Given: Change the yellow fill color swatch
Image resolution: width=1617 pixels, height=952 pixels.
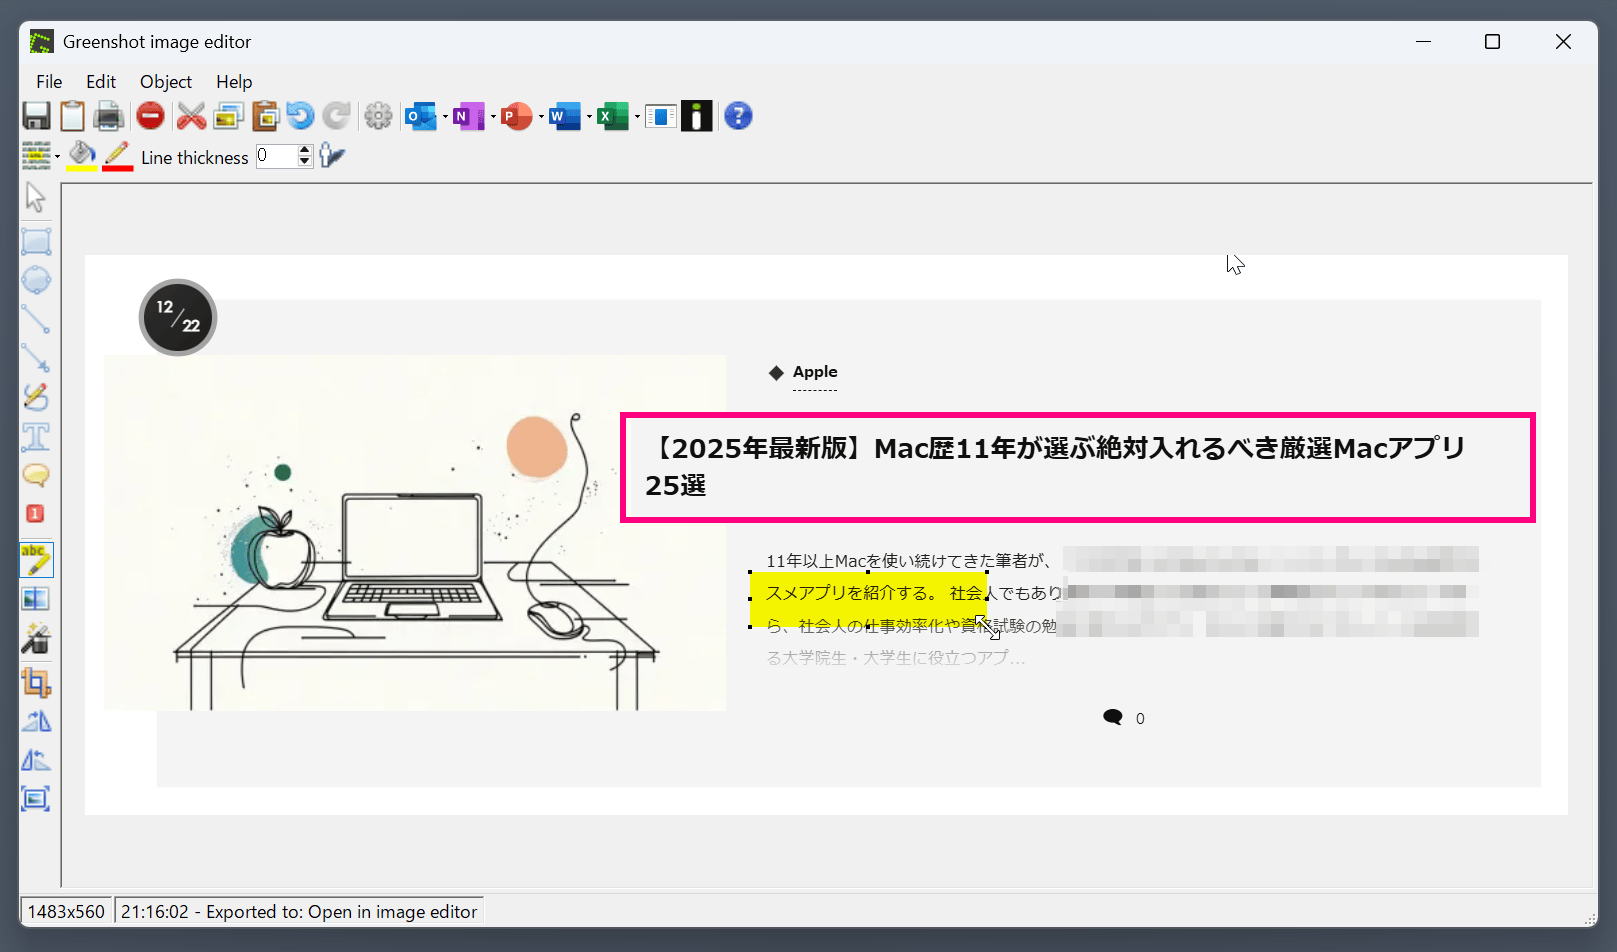Looking at the screenshot, I should click(x=82, y=156).
